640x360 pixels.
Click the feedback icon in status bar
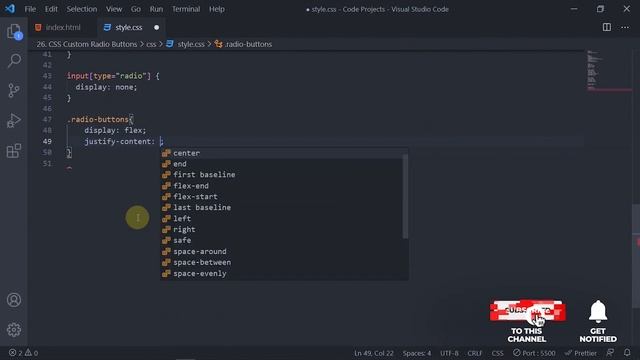(x=610, y=352)
